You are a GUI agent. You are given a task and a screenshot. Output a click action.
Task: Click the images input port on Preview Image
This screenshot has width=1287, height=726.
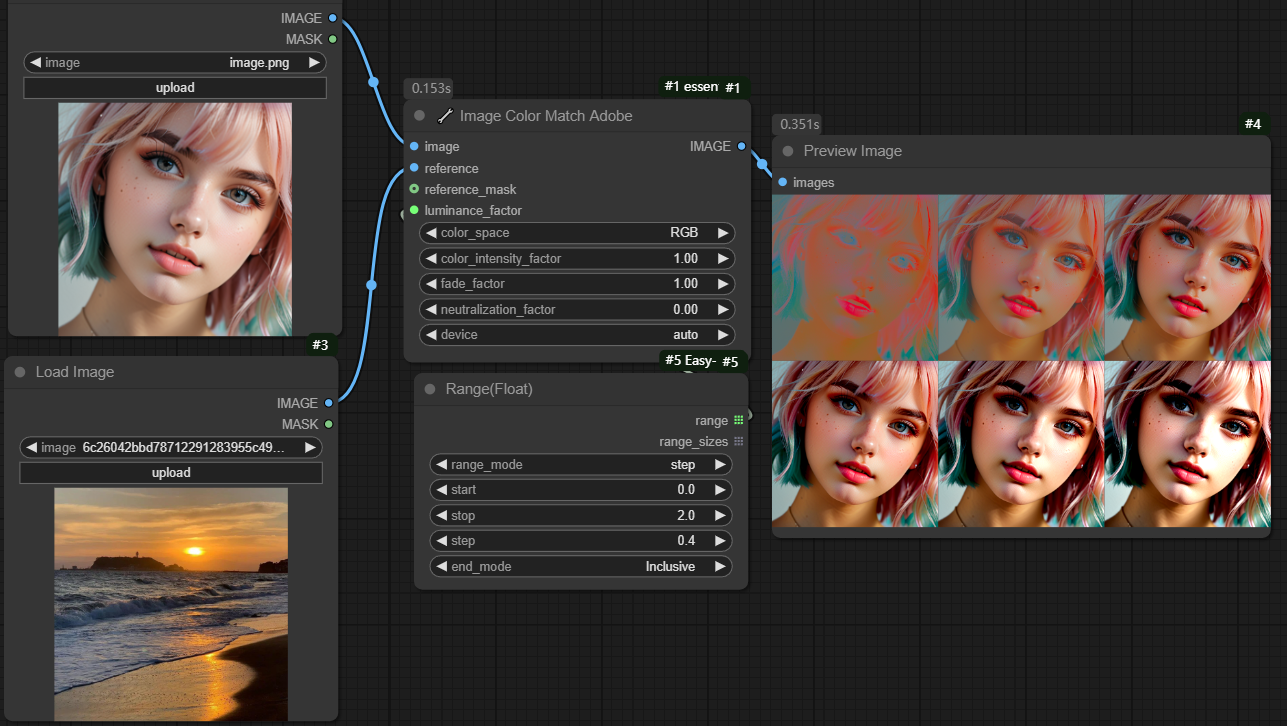click(783, 183)
